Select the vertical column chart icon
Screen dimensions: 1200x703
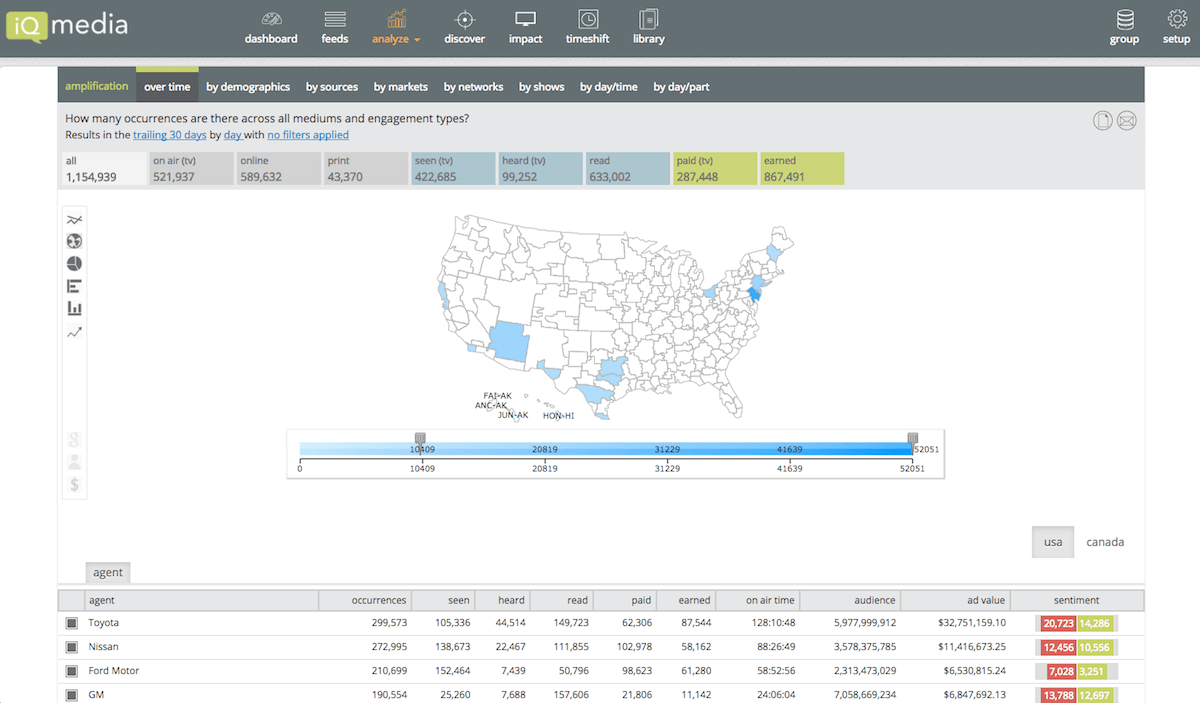74,309
